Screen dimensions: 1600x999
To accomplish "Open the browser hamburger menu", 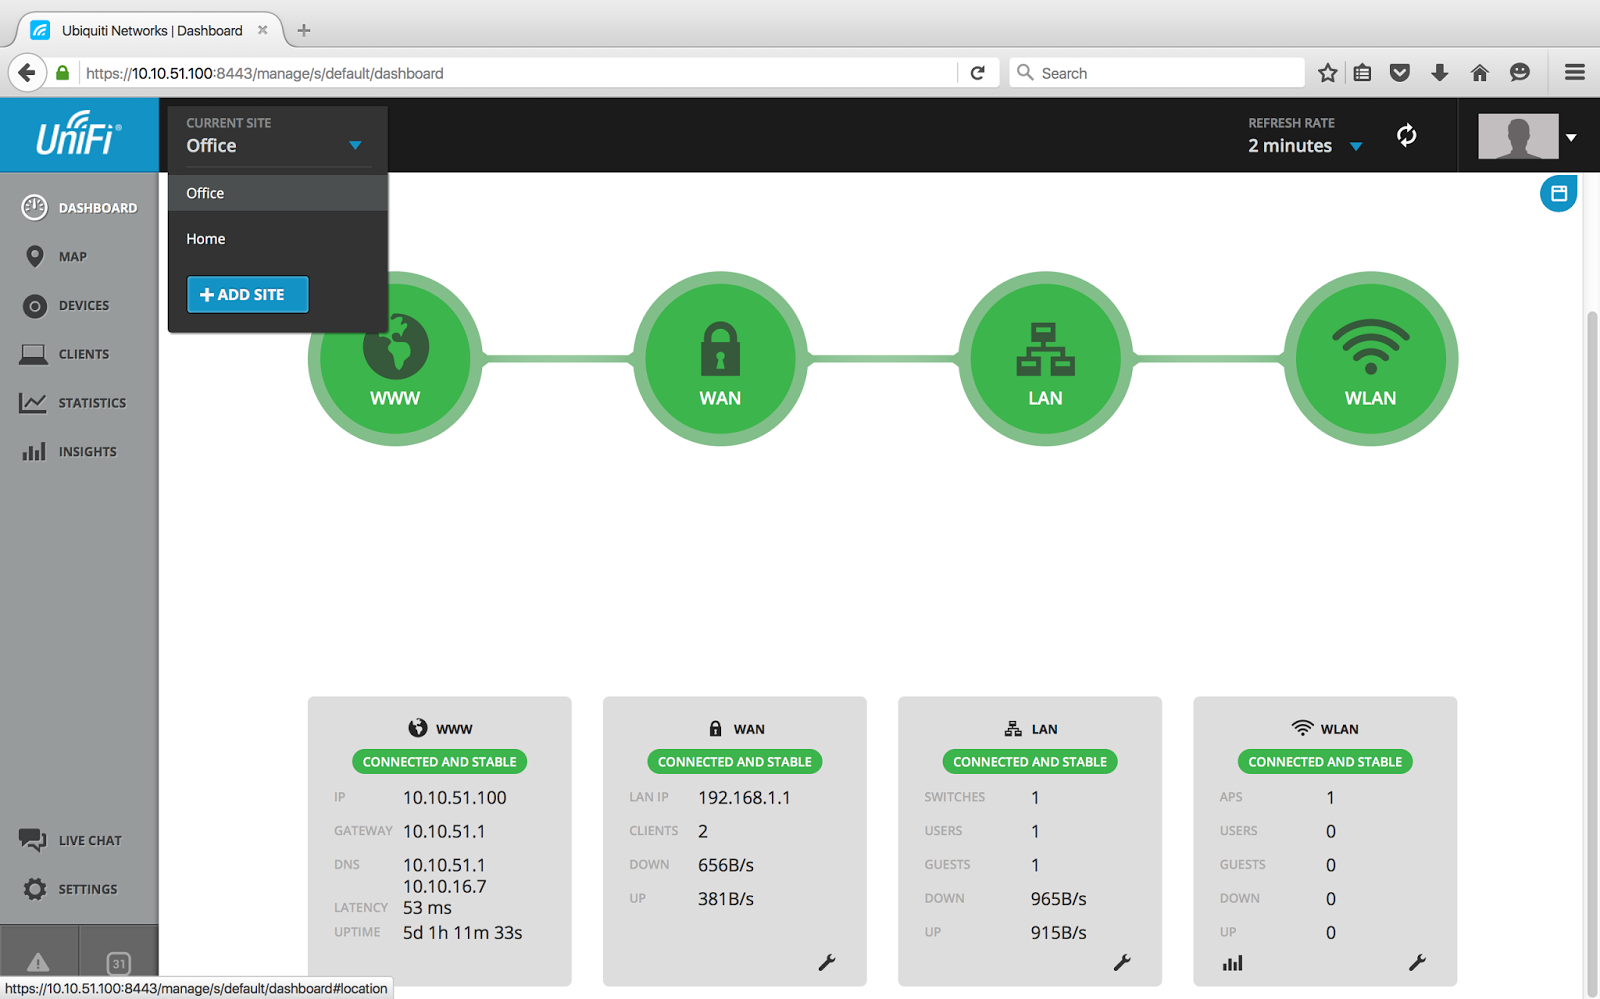I will pos(1575,72).
